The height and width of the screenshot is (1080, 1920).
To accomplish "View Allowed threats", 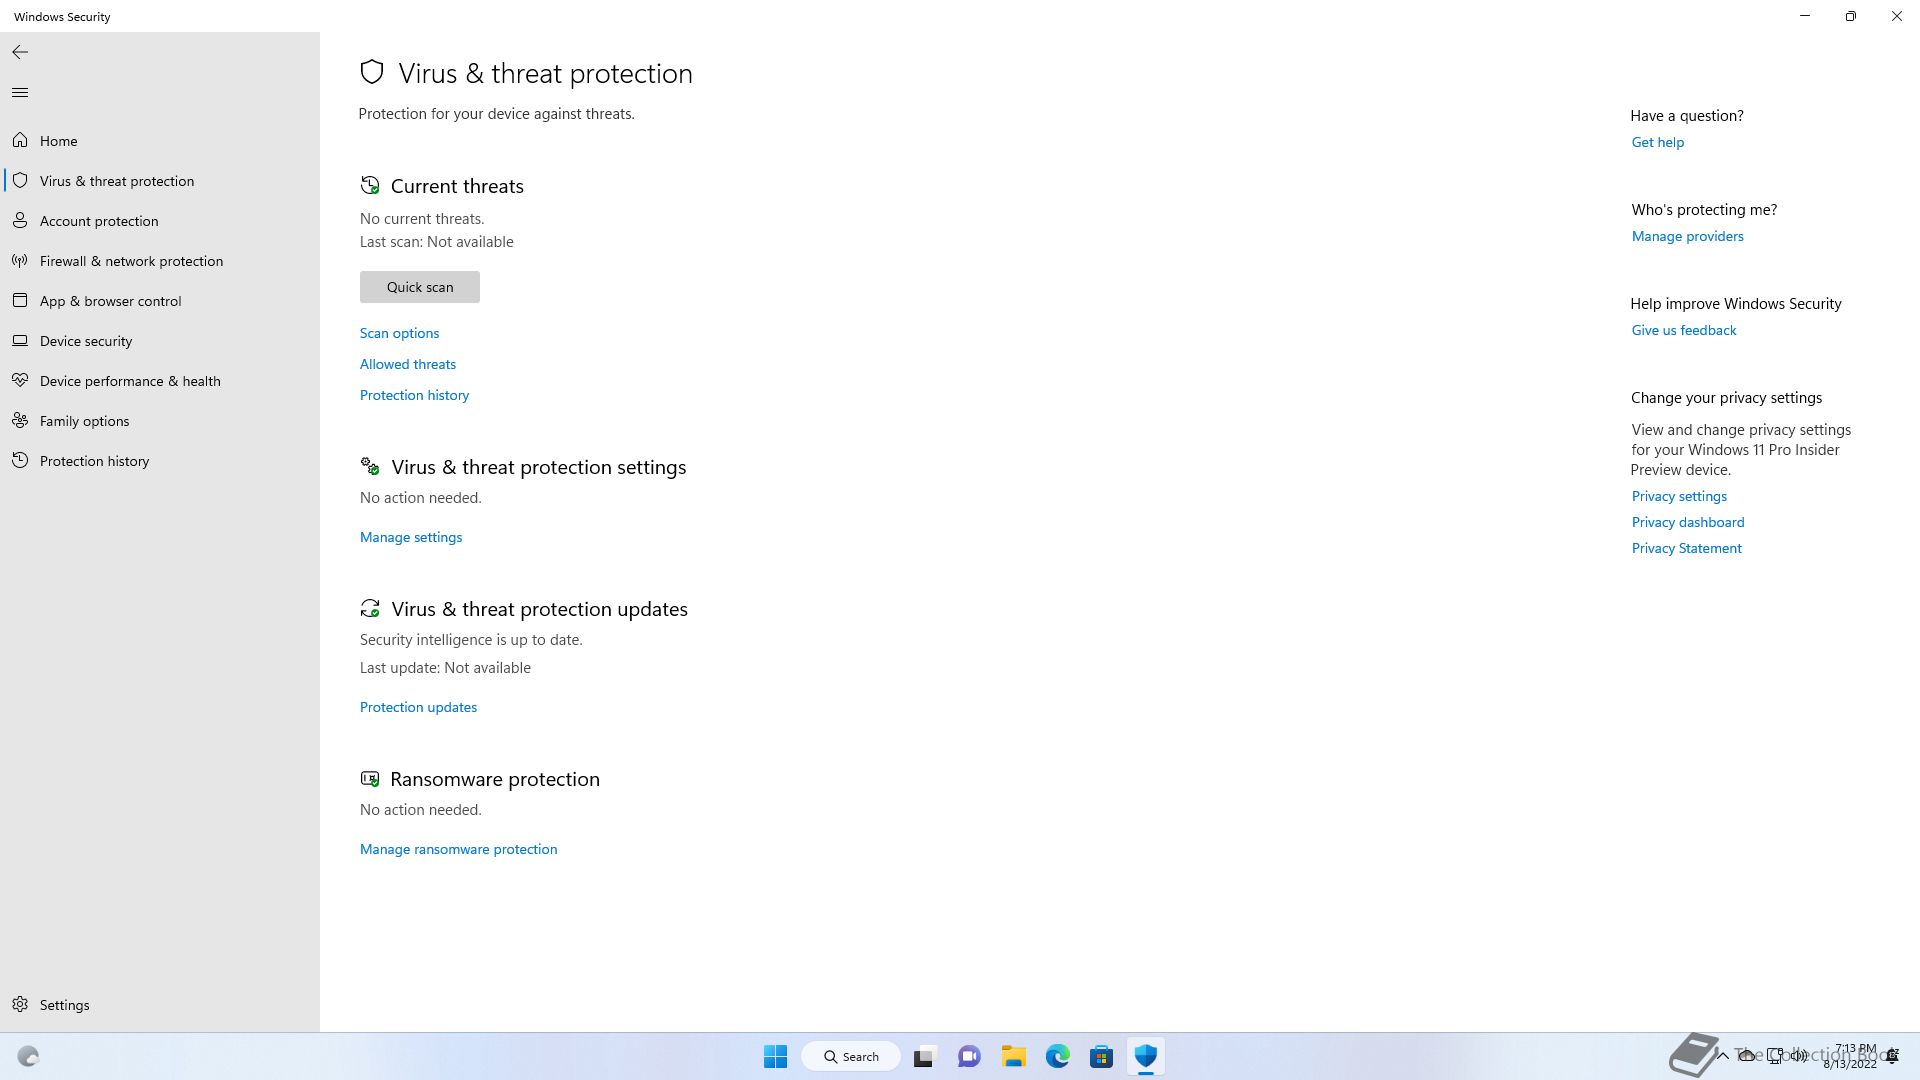I will click(408, 364).
